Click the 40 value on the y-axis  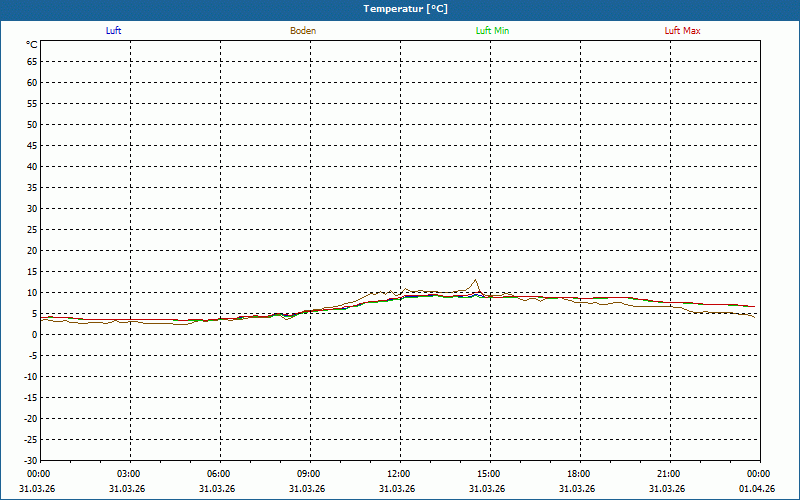32,167
